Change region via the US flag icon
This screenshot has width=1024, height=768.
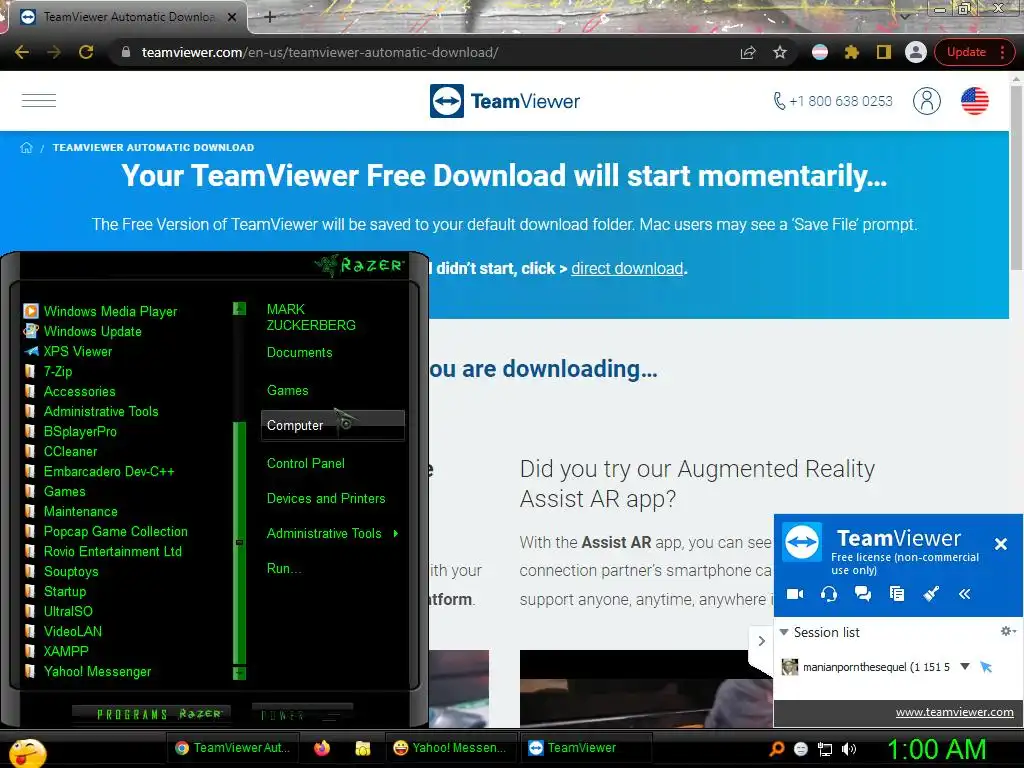pos(974,101)
